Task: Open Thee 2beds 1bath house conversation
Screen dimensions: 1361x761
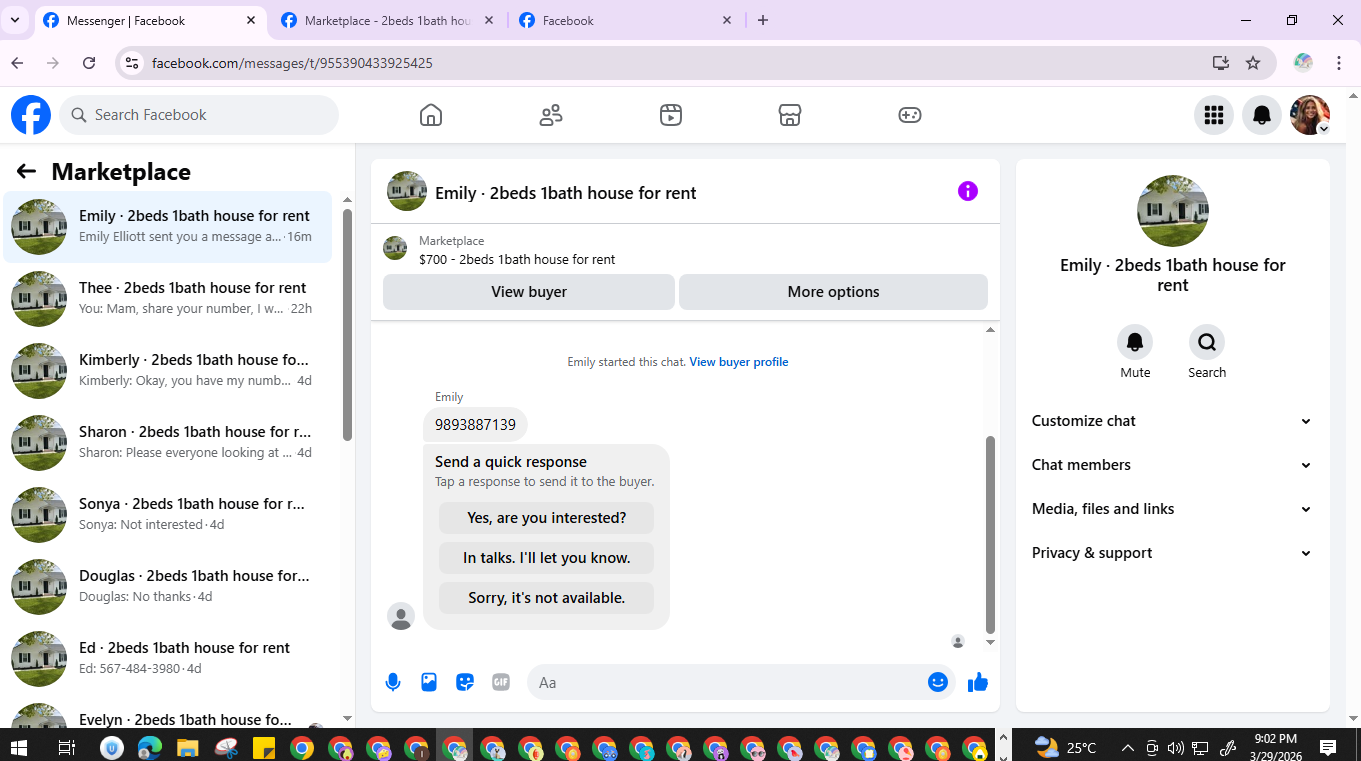Action: [x=168, y=299]
